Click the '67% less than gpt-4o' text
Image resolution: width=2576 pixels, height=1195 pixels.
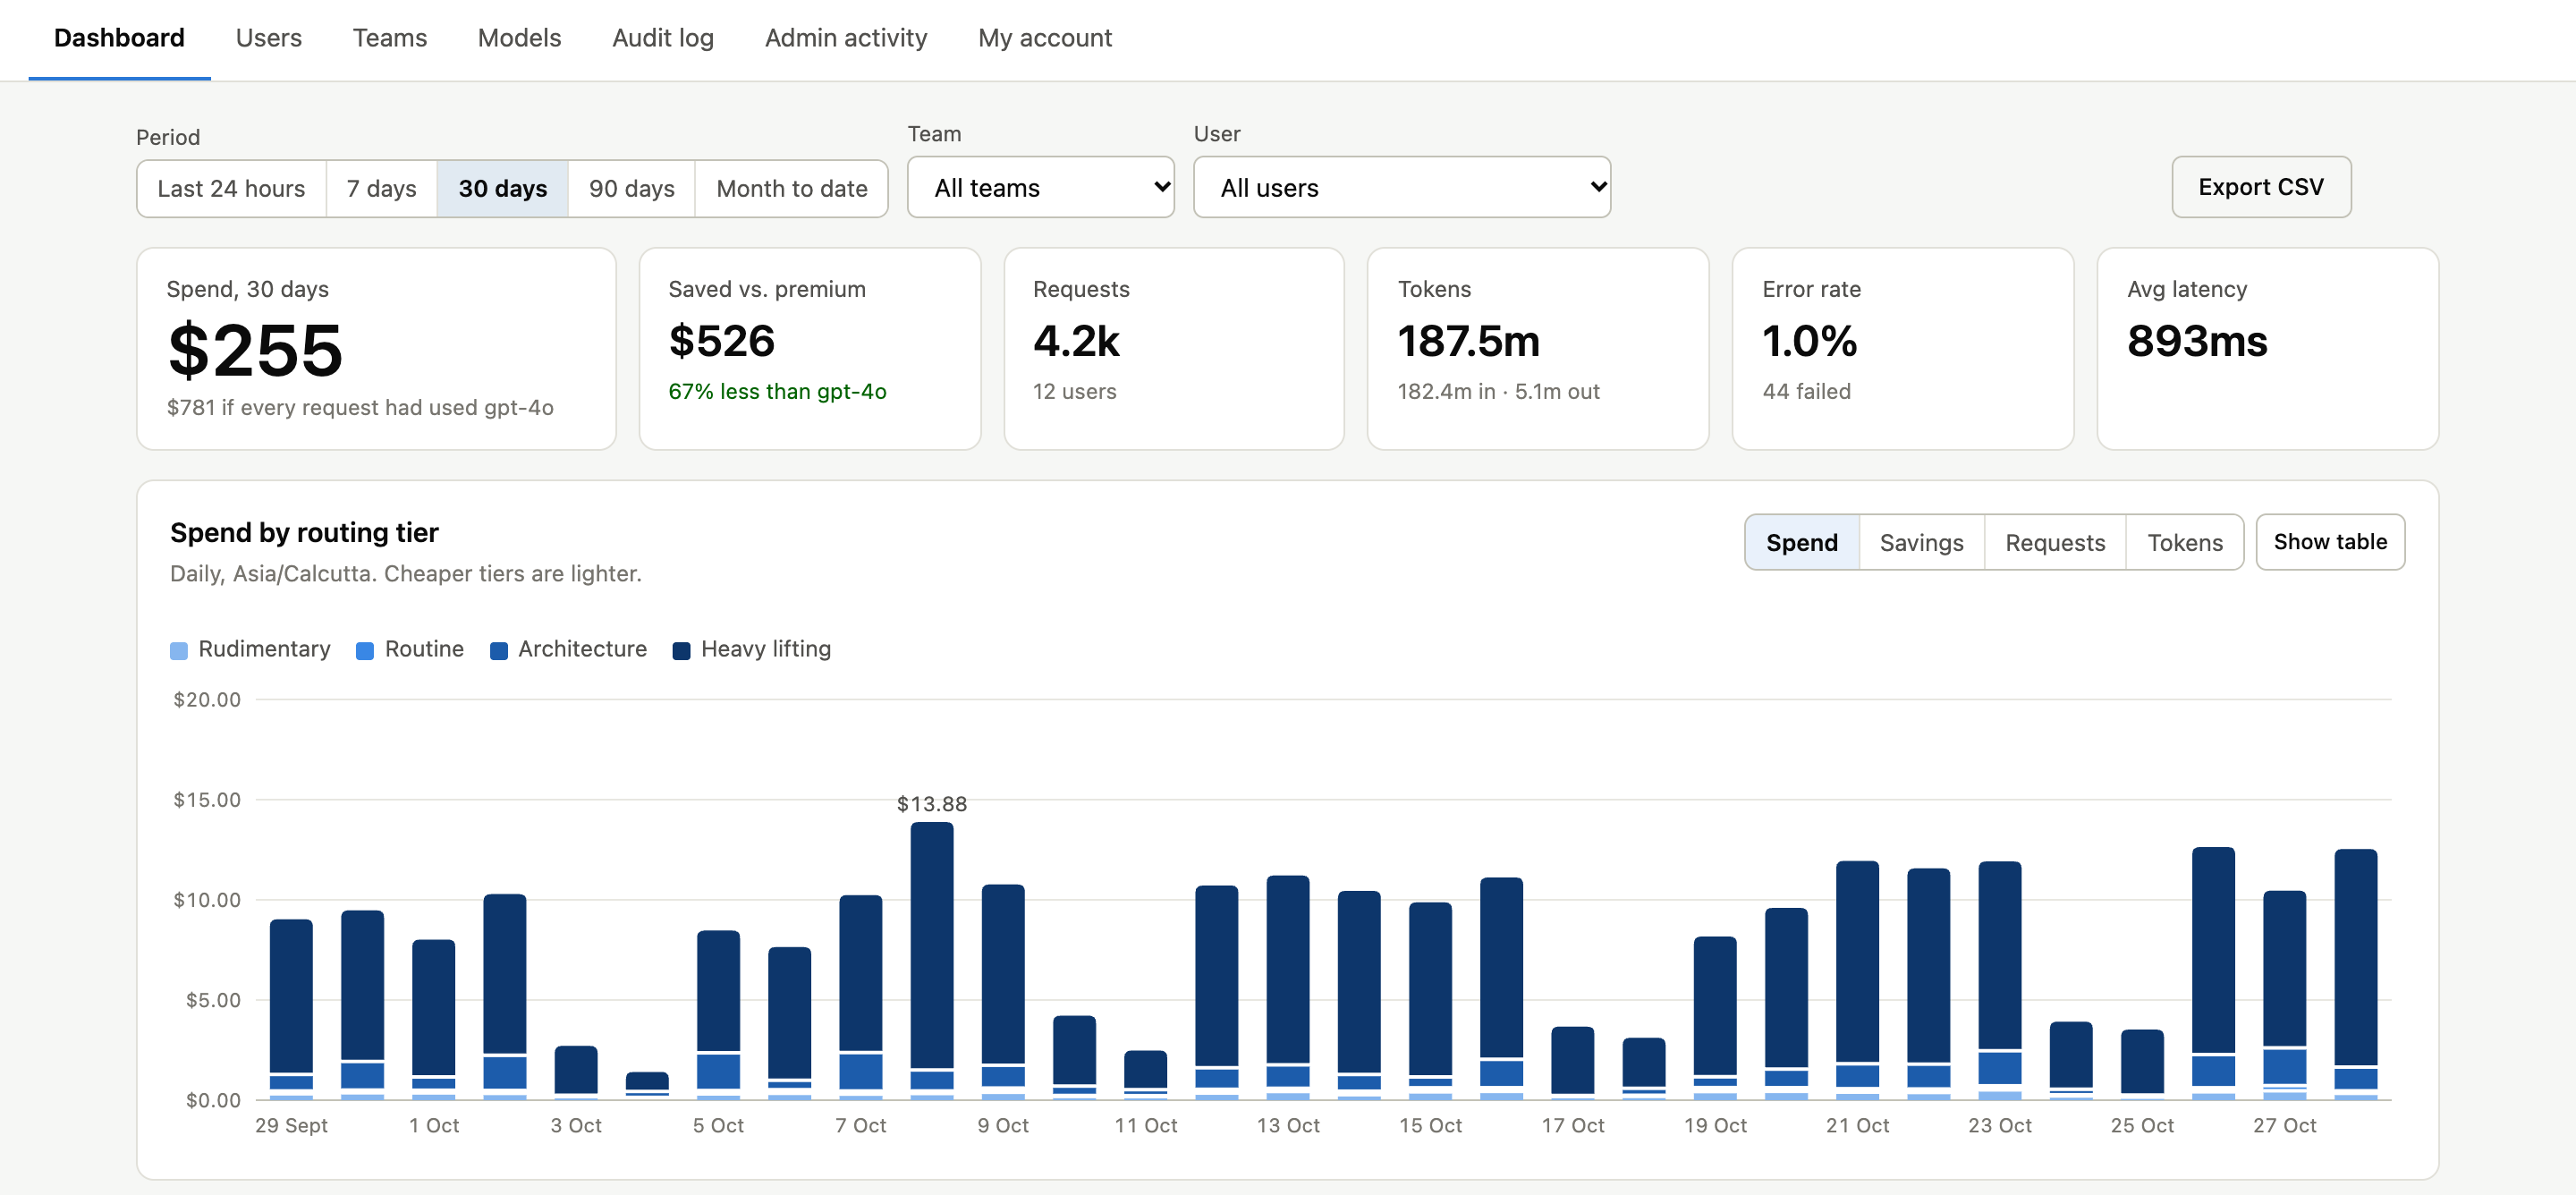[777, 391]
